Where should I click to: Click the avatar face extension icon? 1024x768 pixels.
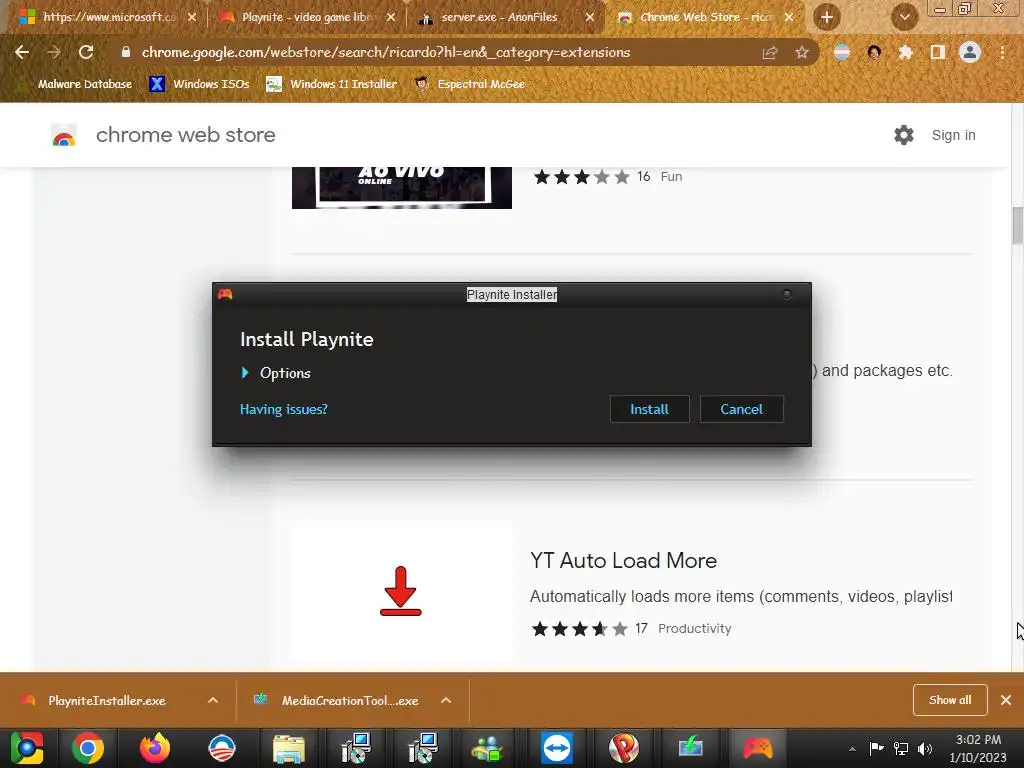(874, 52)
